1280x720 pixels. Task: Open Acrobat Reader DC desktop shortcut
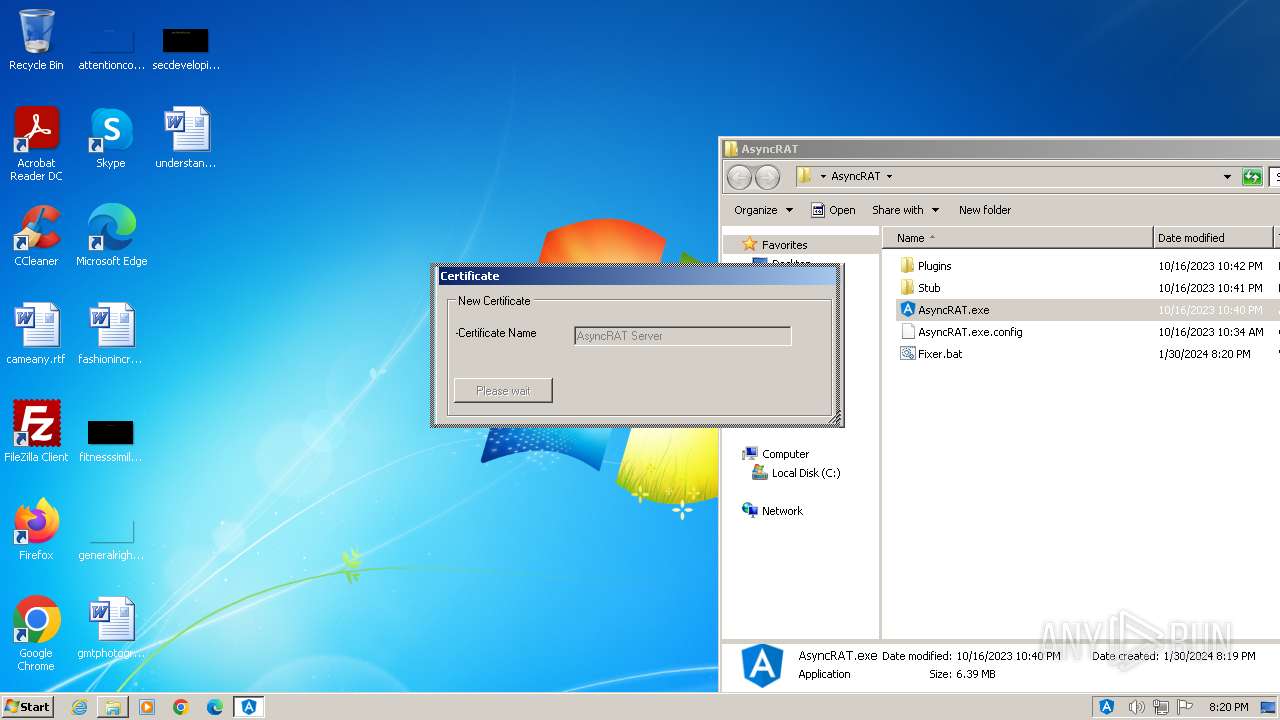point(36,143)
